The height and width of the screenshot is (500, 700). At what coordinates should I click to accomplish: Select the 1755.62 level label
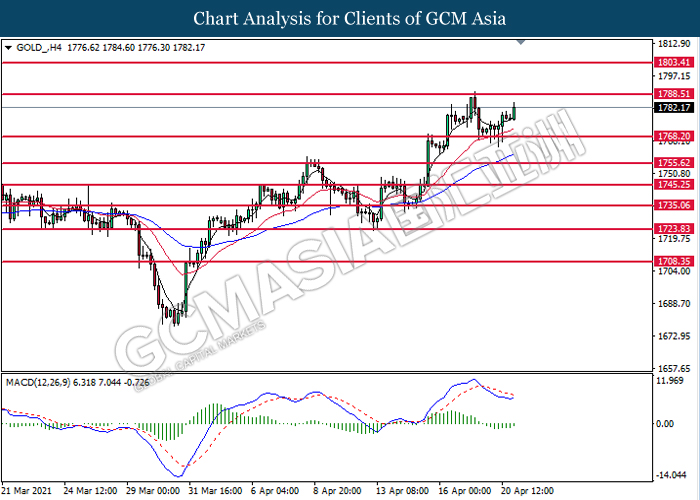click(674, 163)
